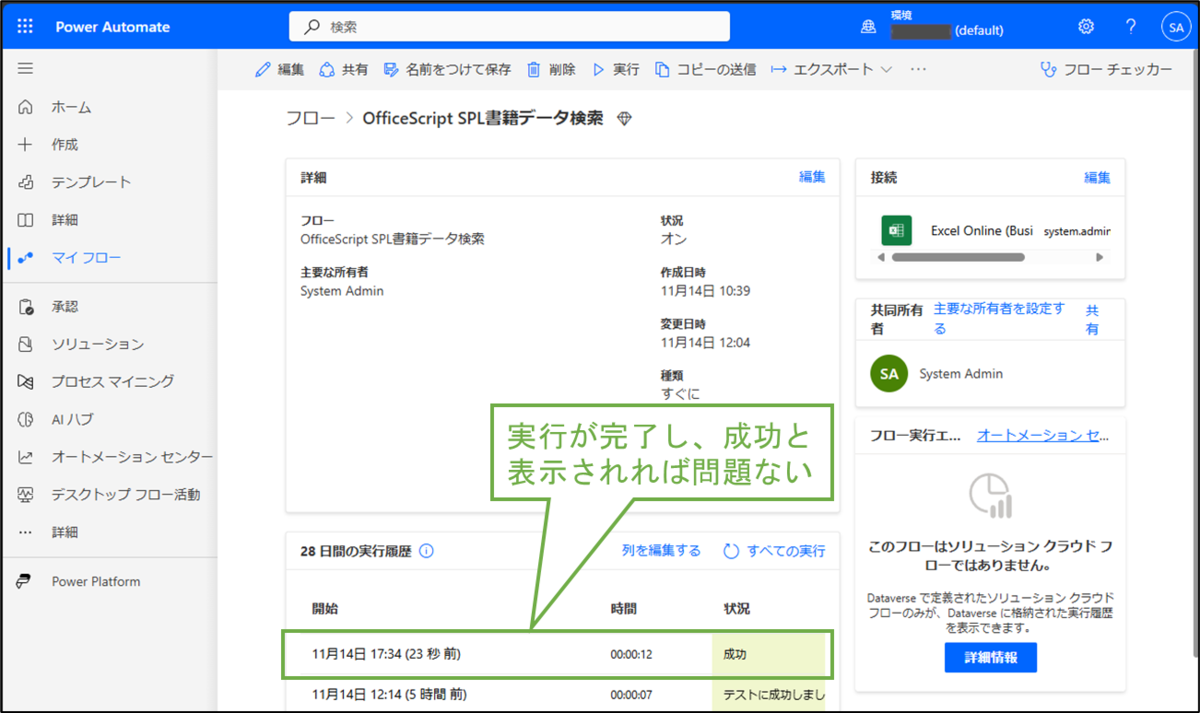Open AI ハブ in the sidebar
Image resolution: width=1200 pixels, height=713 pixels.
pos(73,419)
